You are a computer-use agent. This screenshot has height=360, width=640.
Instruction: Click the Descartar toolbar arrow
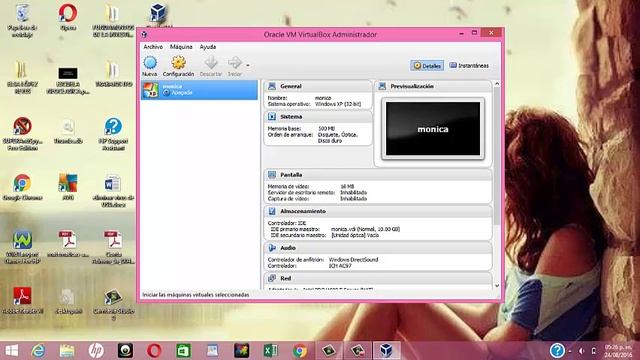pyautogui.click(x=211, y=66)
